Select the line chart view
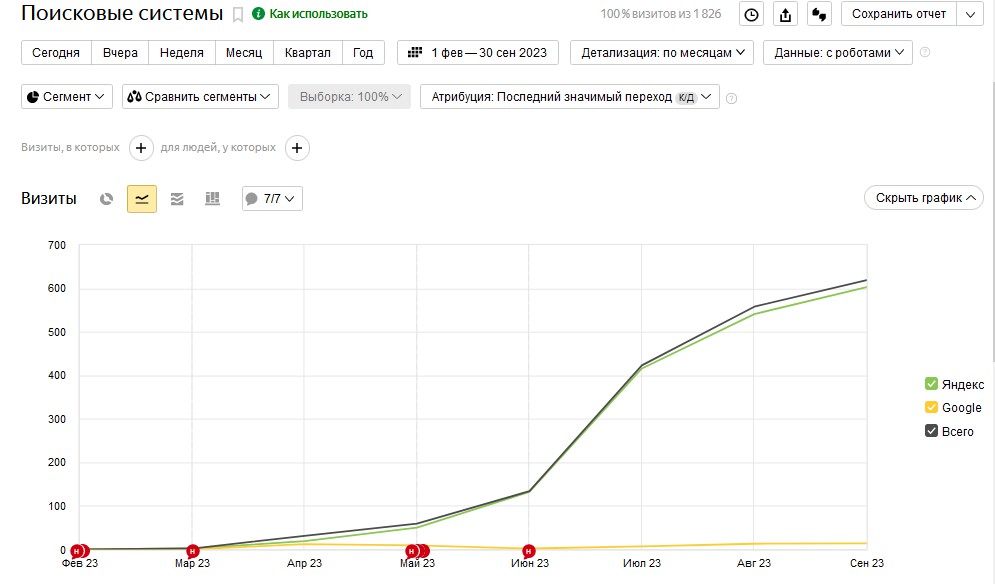 click(x=142, y=199)
